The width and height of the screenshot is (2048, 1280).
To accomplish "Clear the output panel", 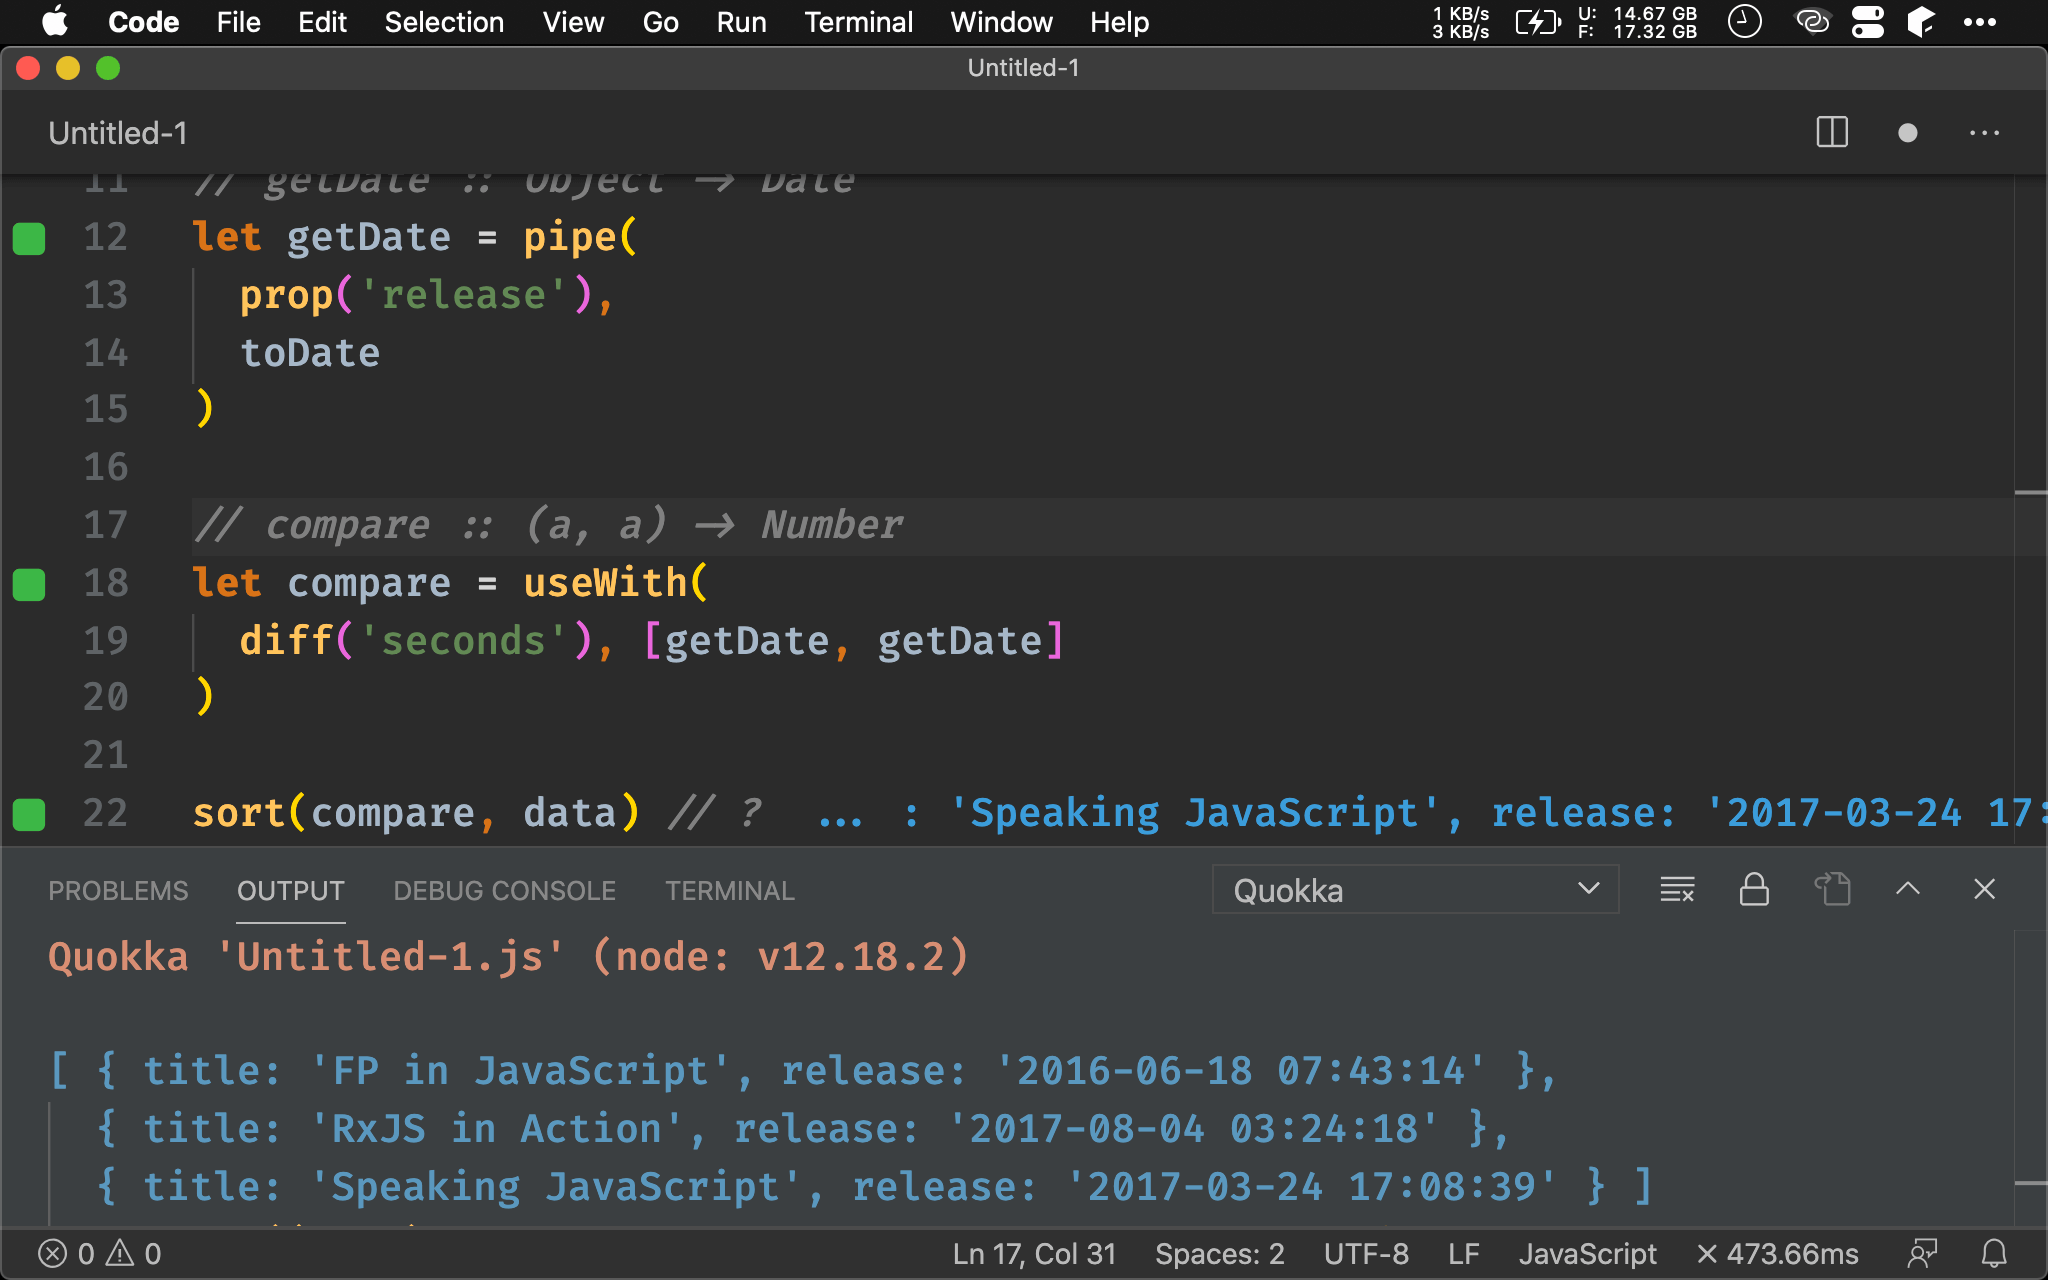I will coord(1677,889).
